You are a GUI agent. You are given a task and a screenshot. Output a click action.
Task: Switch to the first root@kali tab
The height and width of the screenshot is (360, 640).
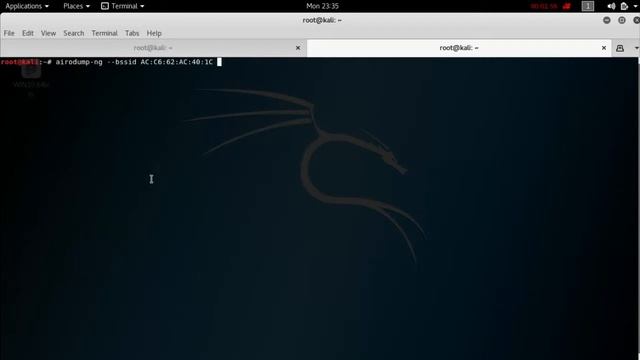153,48
